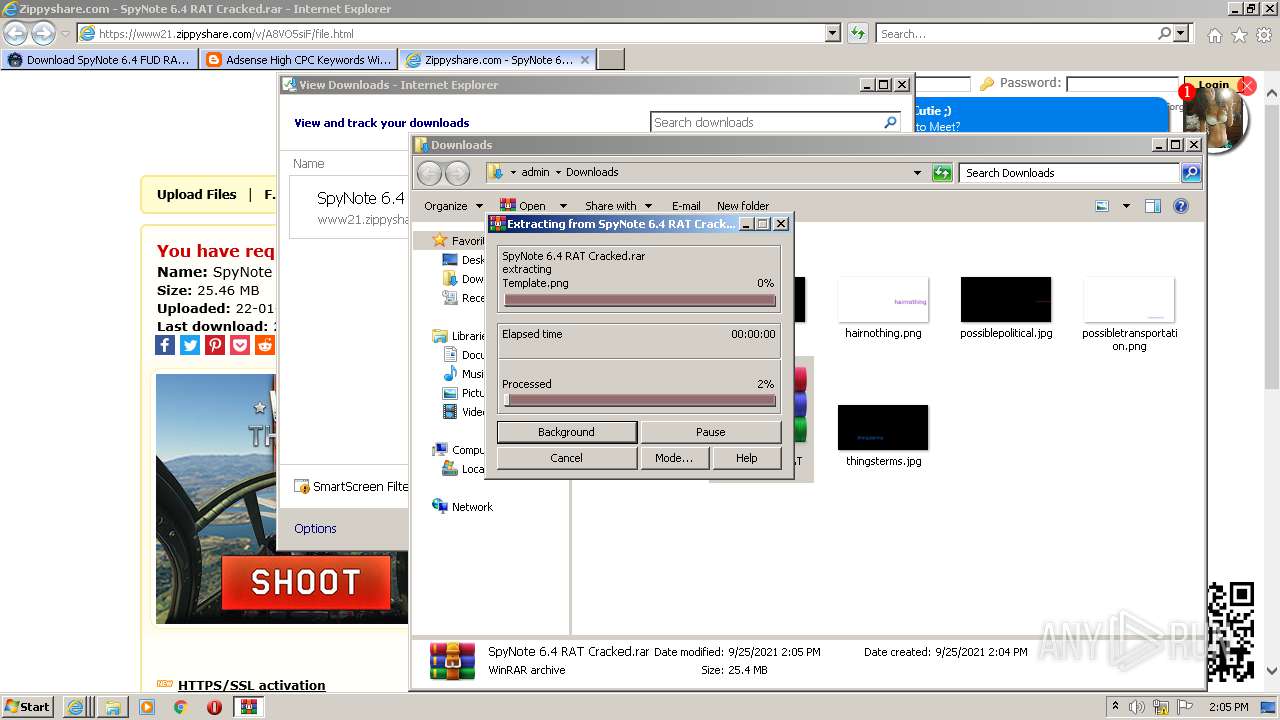Select the Favorites item in navigation pane
The image size is (1280, 720).
(460, 241)
